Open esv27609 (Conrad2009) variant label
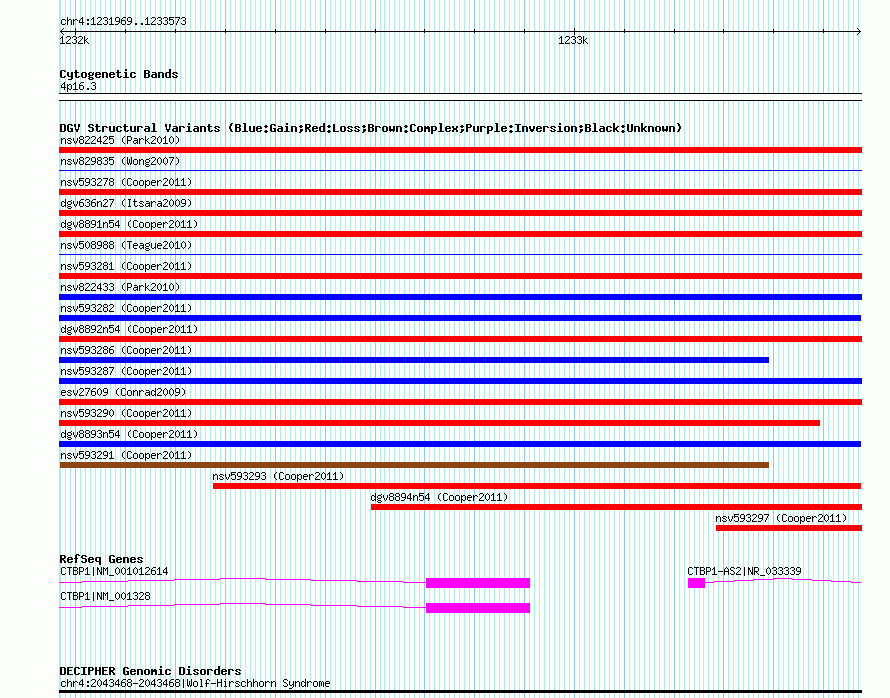Image resolution: width=890 pixels, height=698 pixels. tap(123, 392)
